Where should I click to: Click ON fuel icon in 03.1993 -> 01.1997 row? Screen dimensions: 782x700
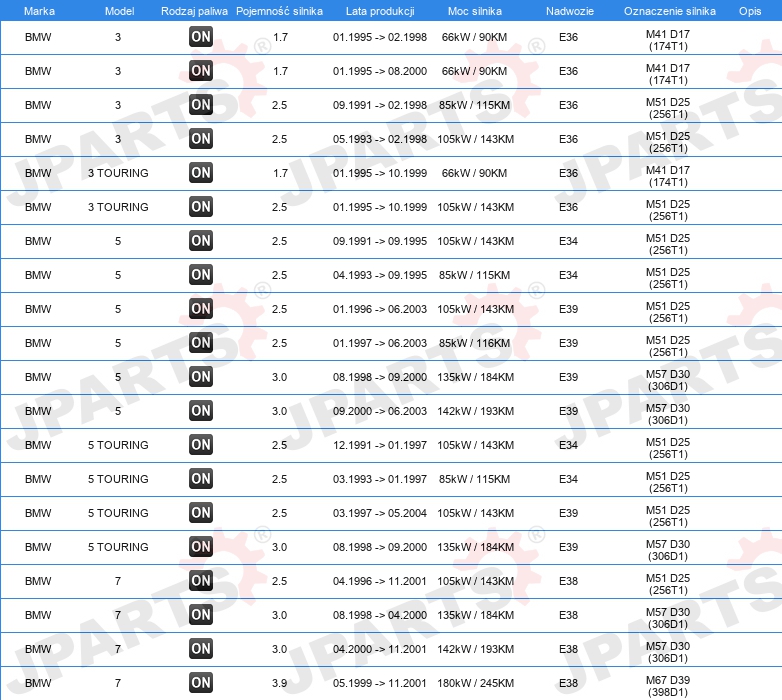(201, 479)
